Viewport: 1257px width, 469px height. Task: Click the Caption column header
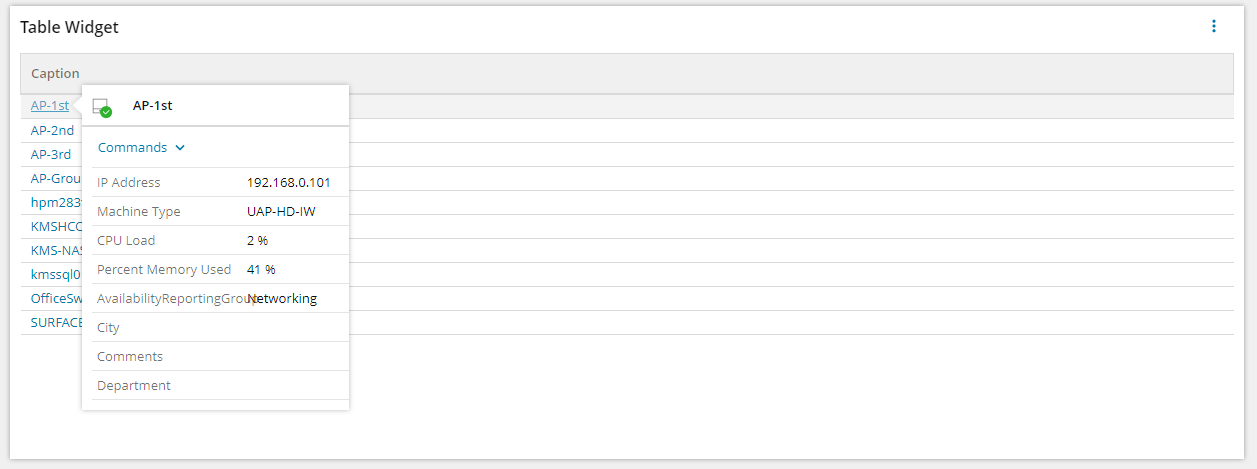55,73
